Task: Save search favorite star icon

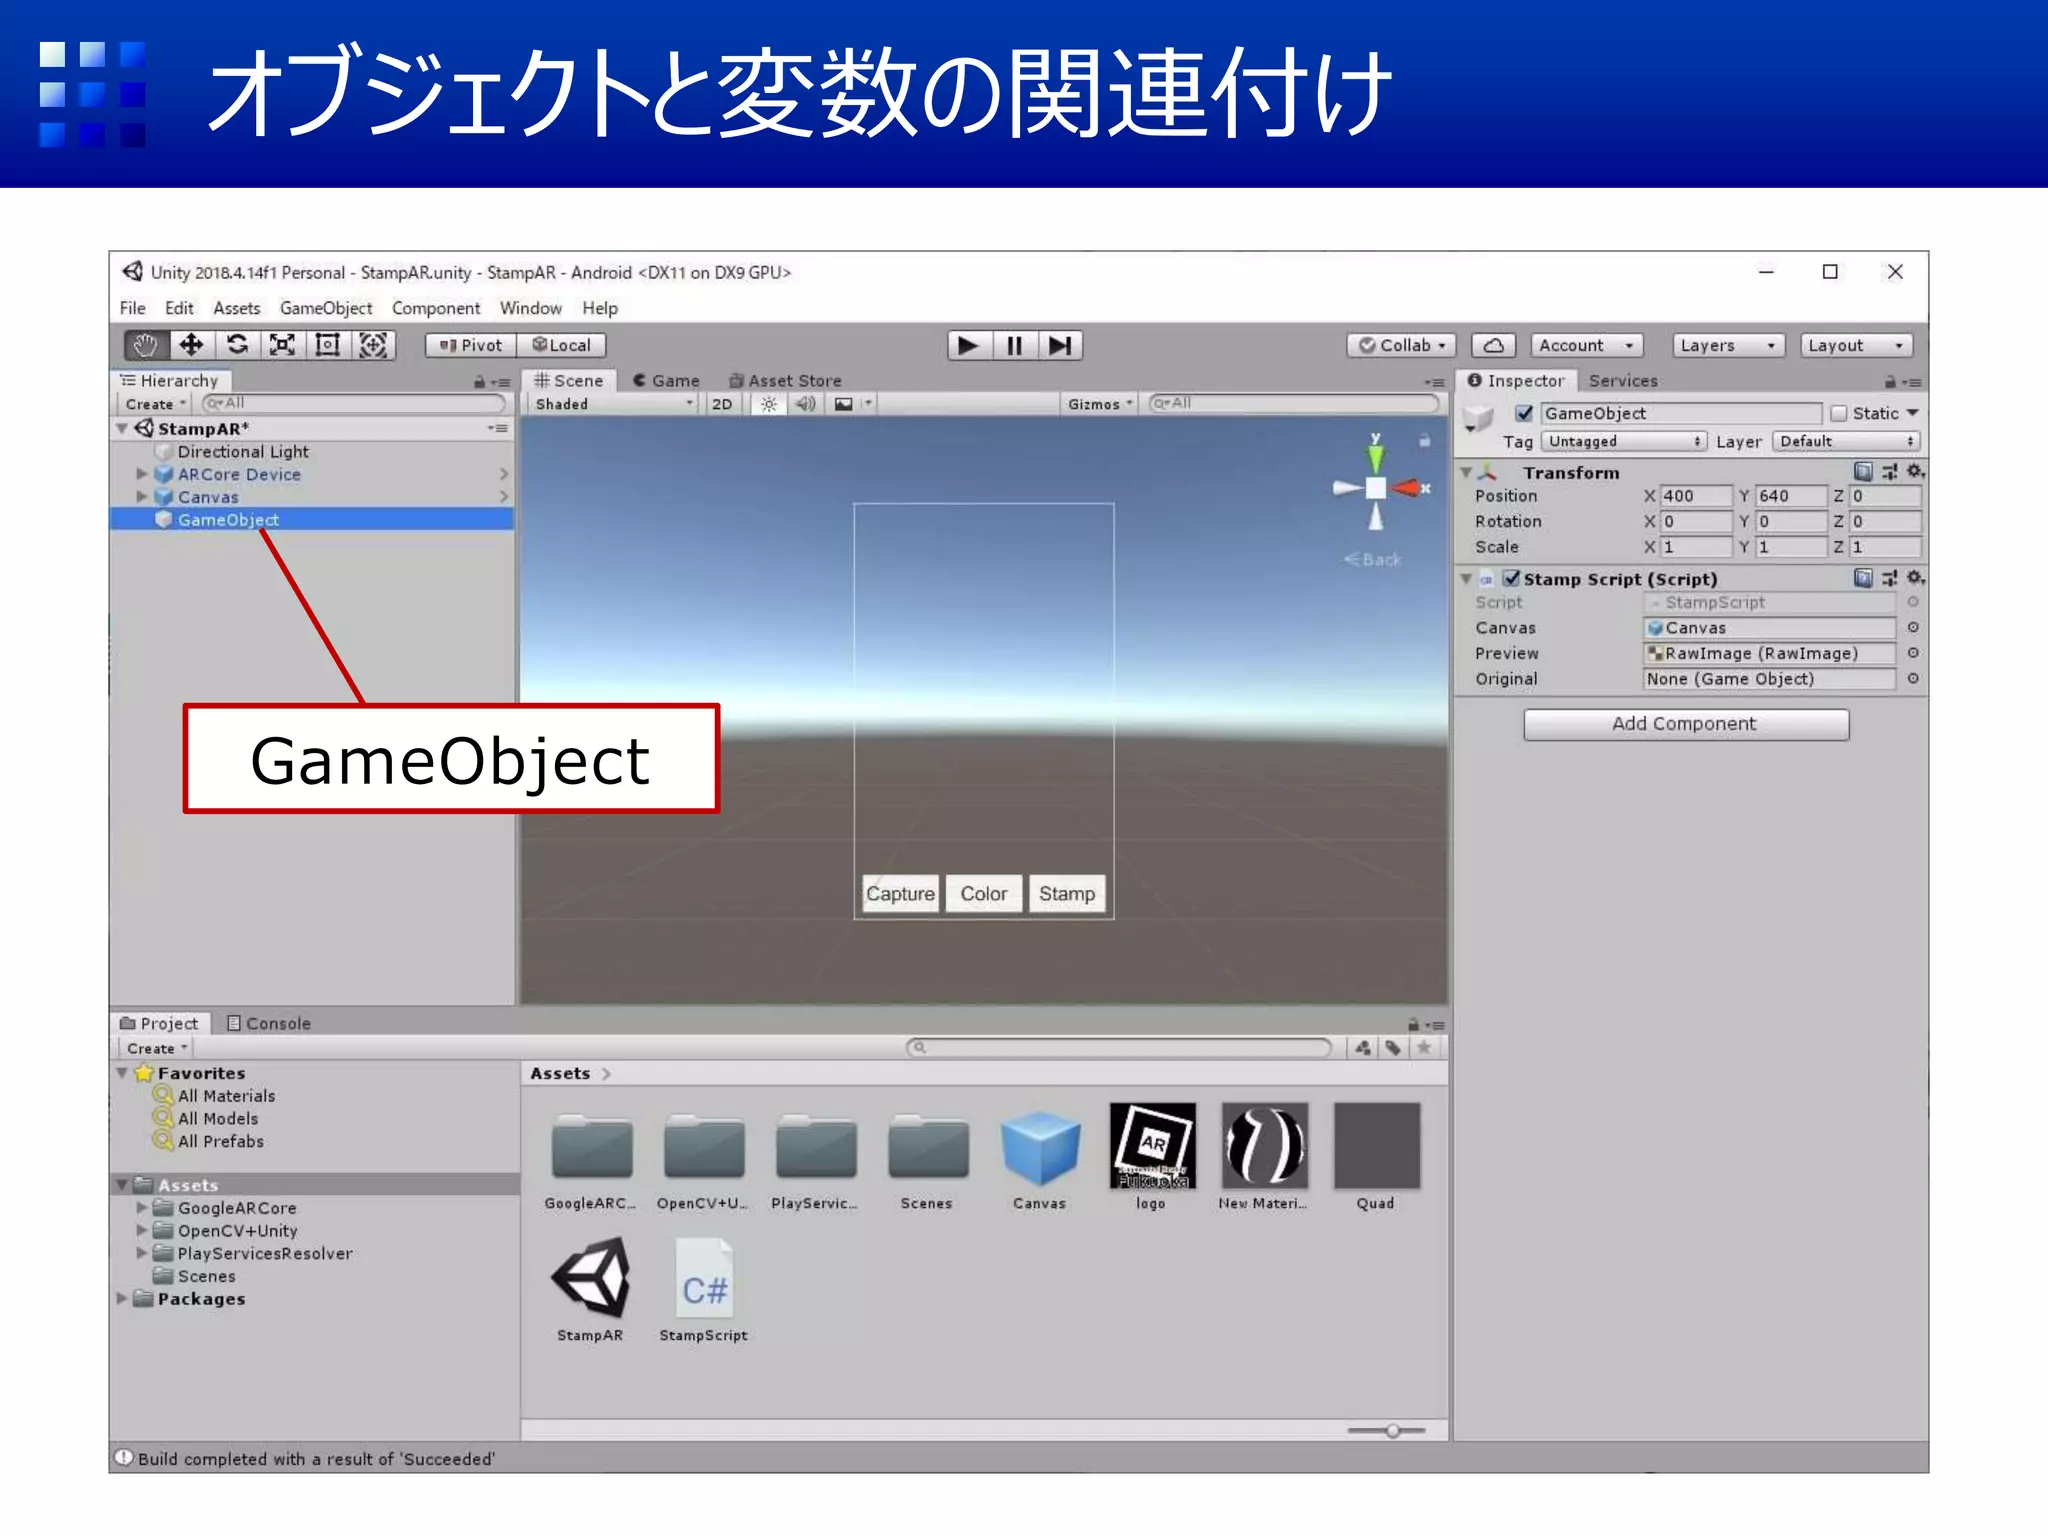Action: pyautogui.click(x=1424, y=1048)
